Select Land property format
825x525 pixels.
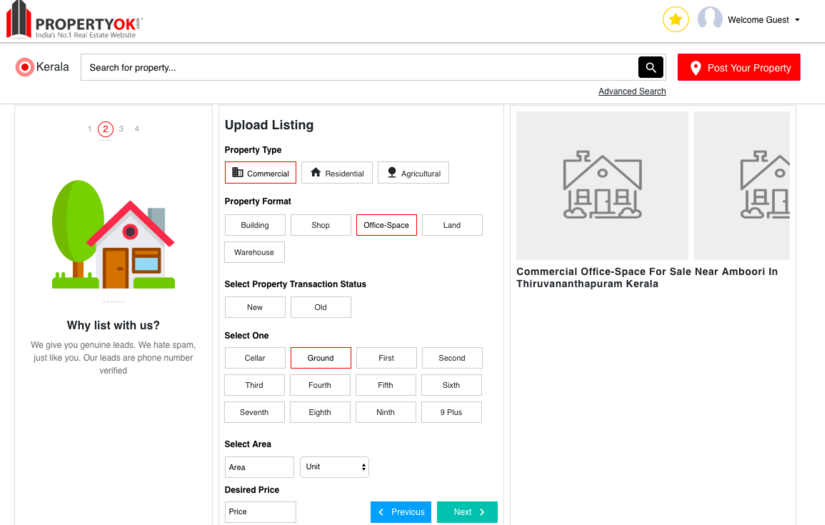pos(452,225)
